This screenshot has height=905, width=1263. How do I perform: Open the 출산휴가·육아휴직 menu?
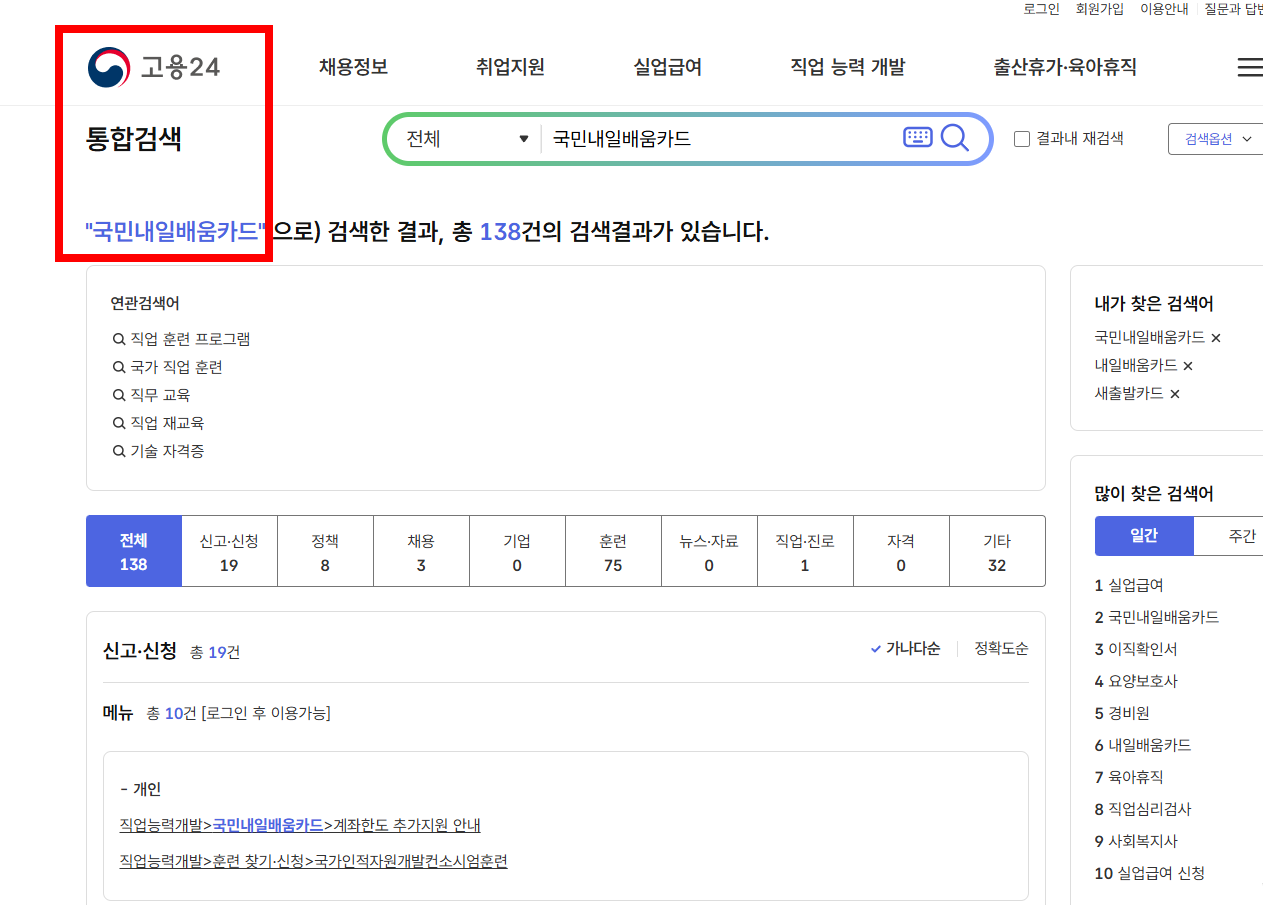1065,67
